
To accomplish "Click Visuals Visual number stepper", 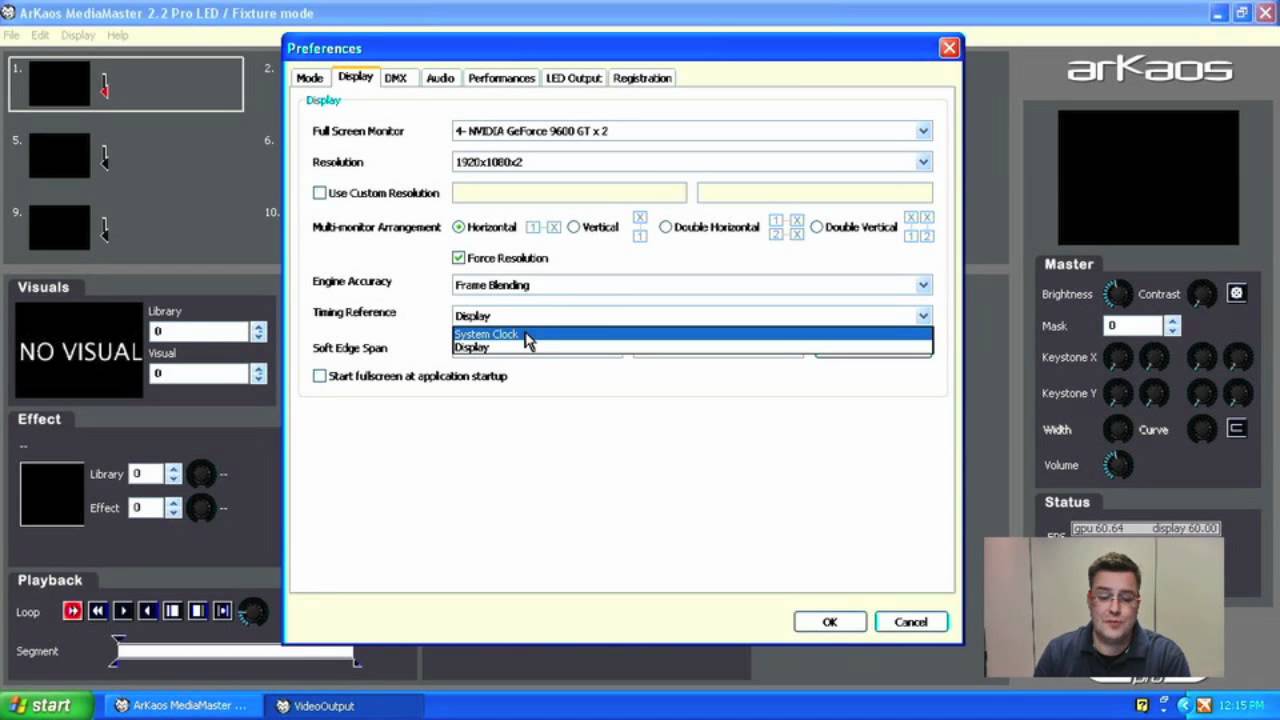I will click(258, 373).
